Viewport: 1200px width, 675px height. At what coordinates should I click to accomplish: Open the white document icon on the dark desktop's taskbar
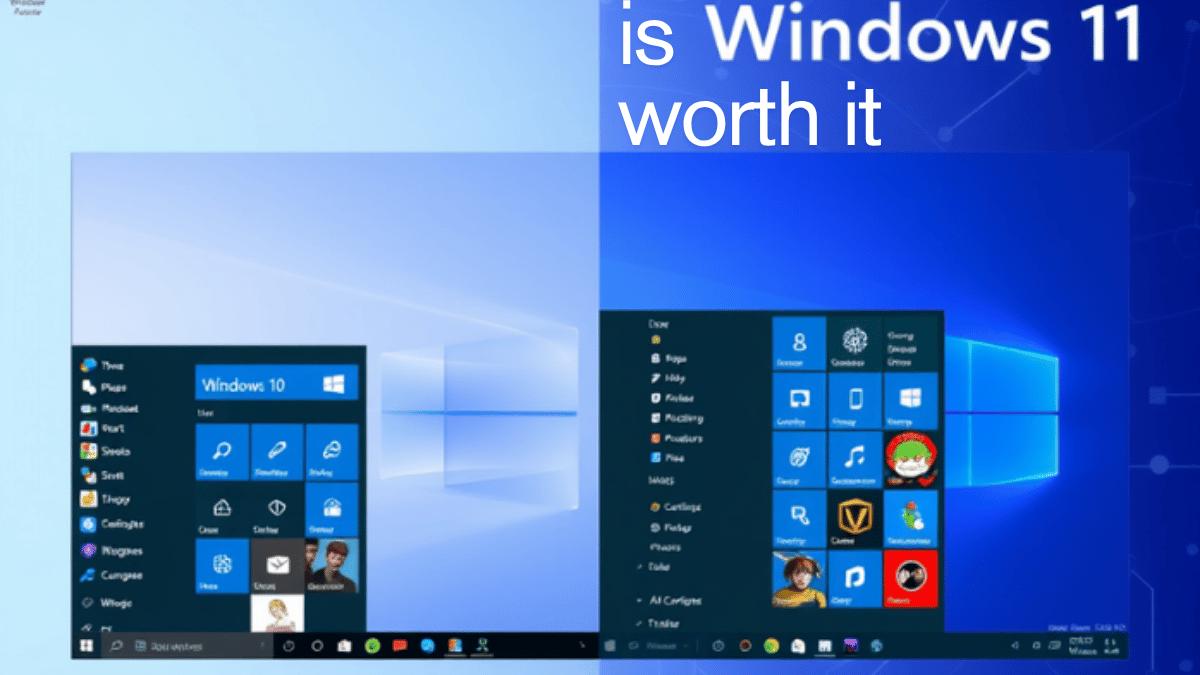pos(798,646)
